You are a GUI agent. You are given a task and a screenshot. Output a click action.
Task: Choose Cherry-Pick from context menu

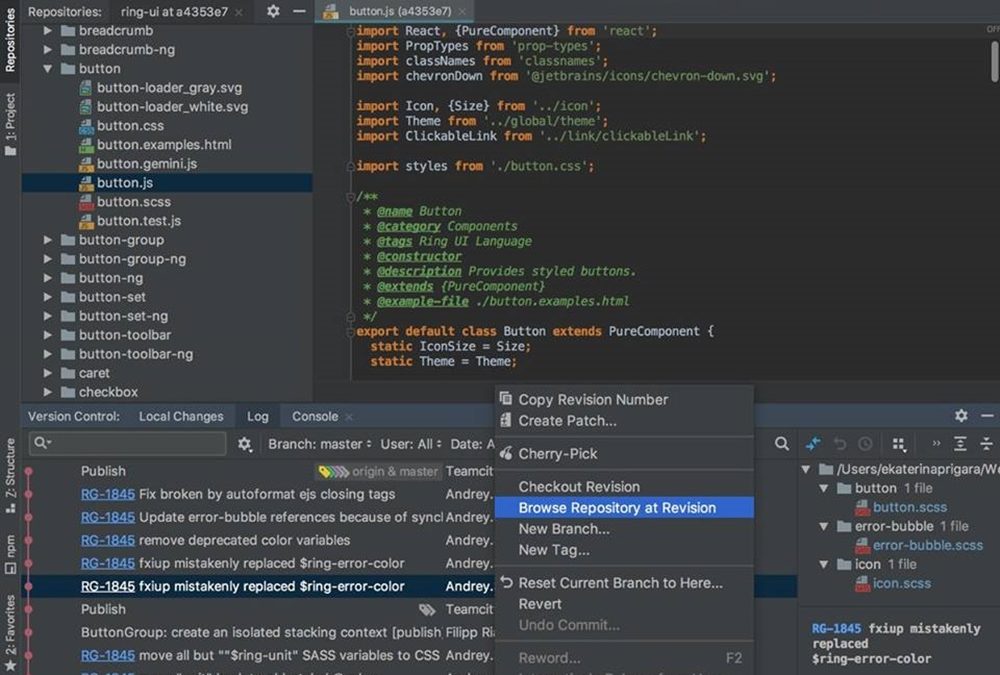click(x=624, y=454)
